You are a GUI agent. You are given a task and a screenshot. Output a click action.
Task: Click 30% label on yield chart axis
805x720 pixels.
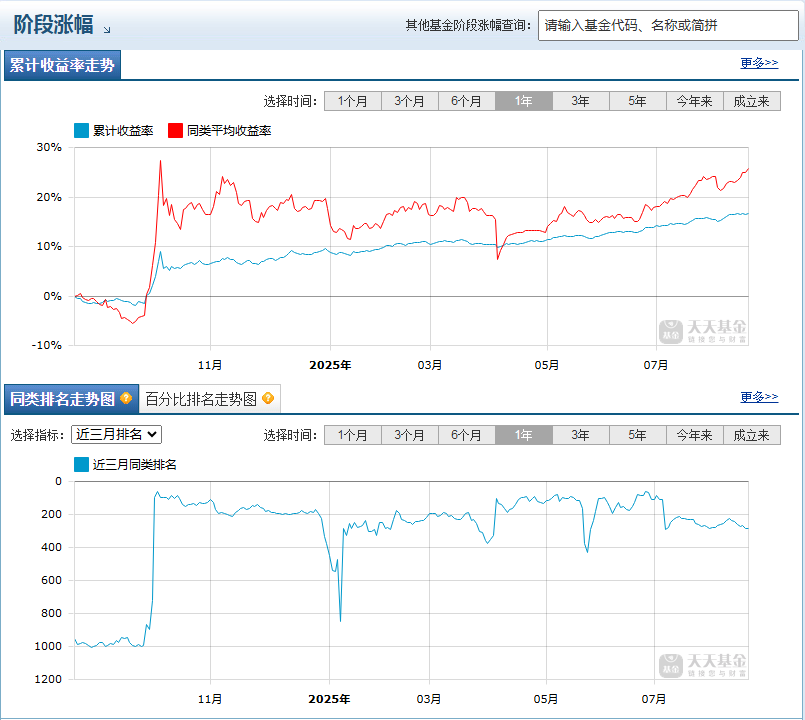pos(49,147)
